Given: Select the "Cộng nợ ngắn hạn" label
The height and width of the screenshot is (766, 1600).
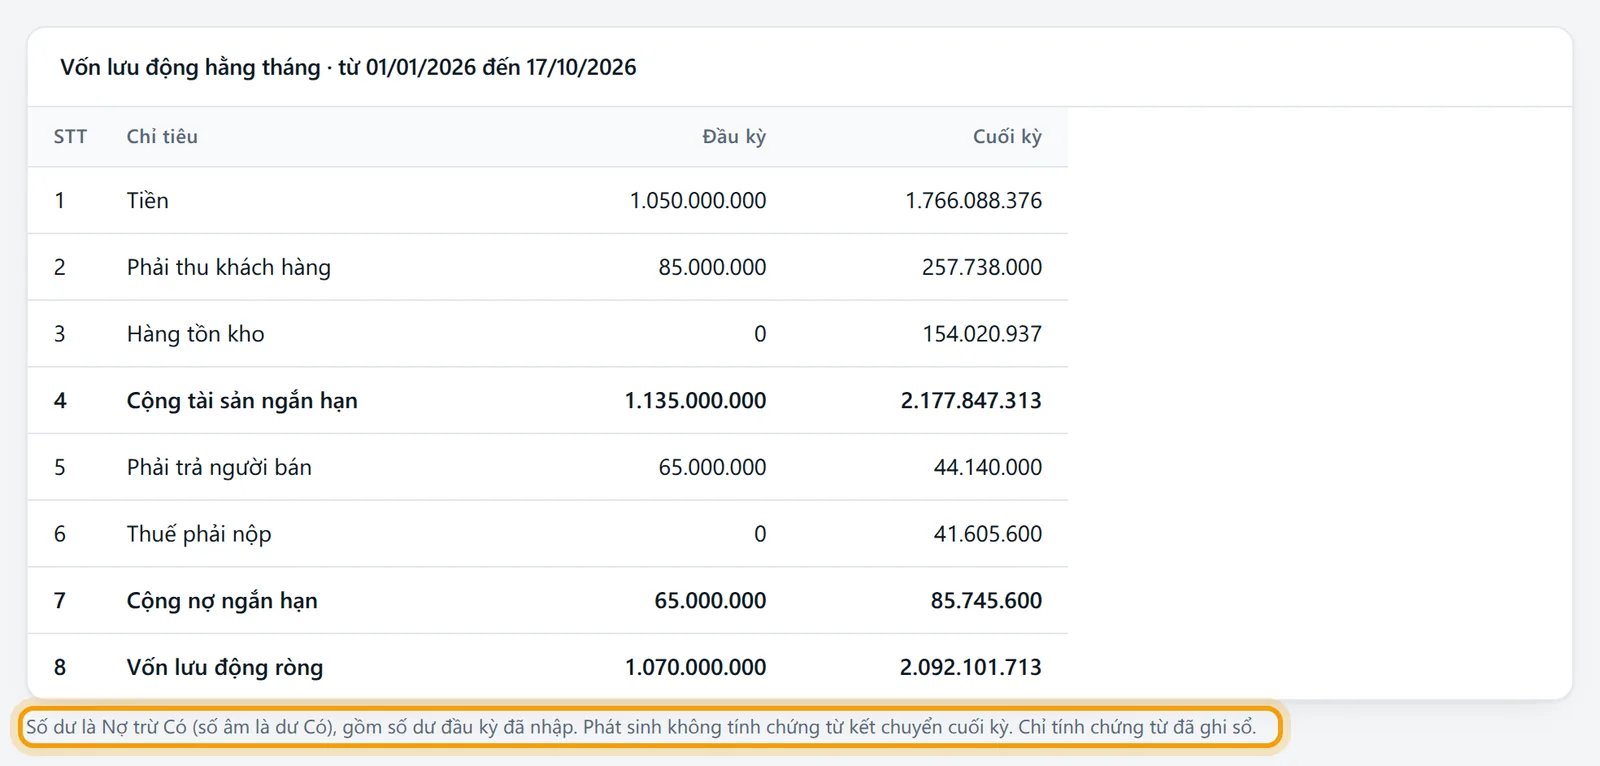Looking at the screenshot, I should [x=222, y=601].
